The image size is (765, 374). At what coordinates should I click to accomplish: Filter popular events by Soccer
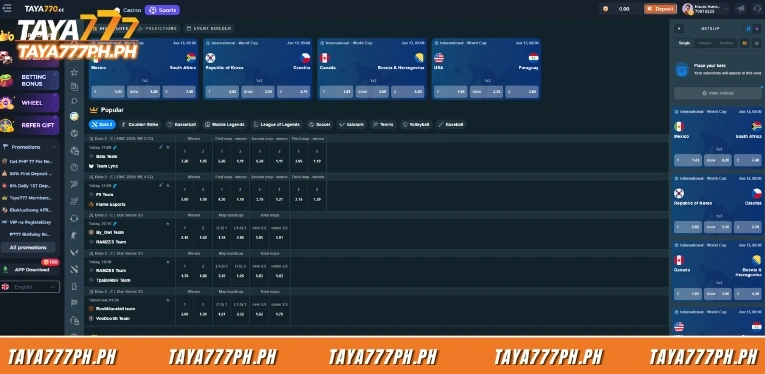pos(320,124)
